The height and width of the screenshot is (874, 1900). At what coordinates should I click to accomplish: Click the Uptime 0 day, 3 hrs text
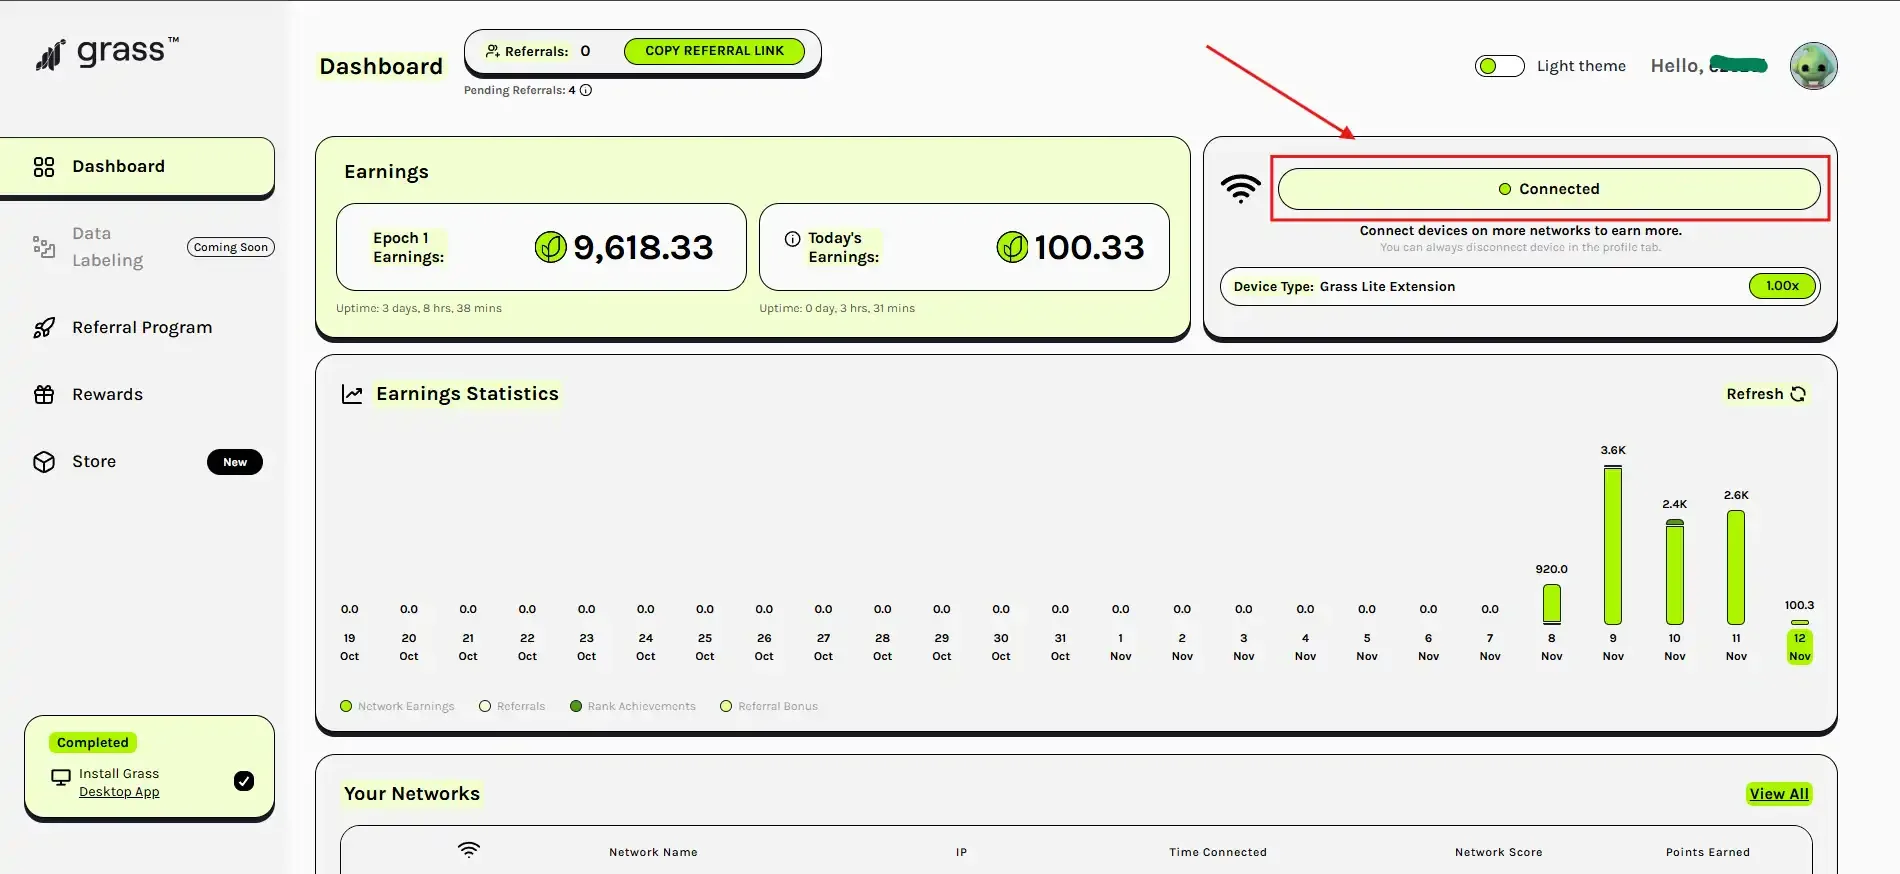click(x=837, y=309)
